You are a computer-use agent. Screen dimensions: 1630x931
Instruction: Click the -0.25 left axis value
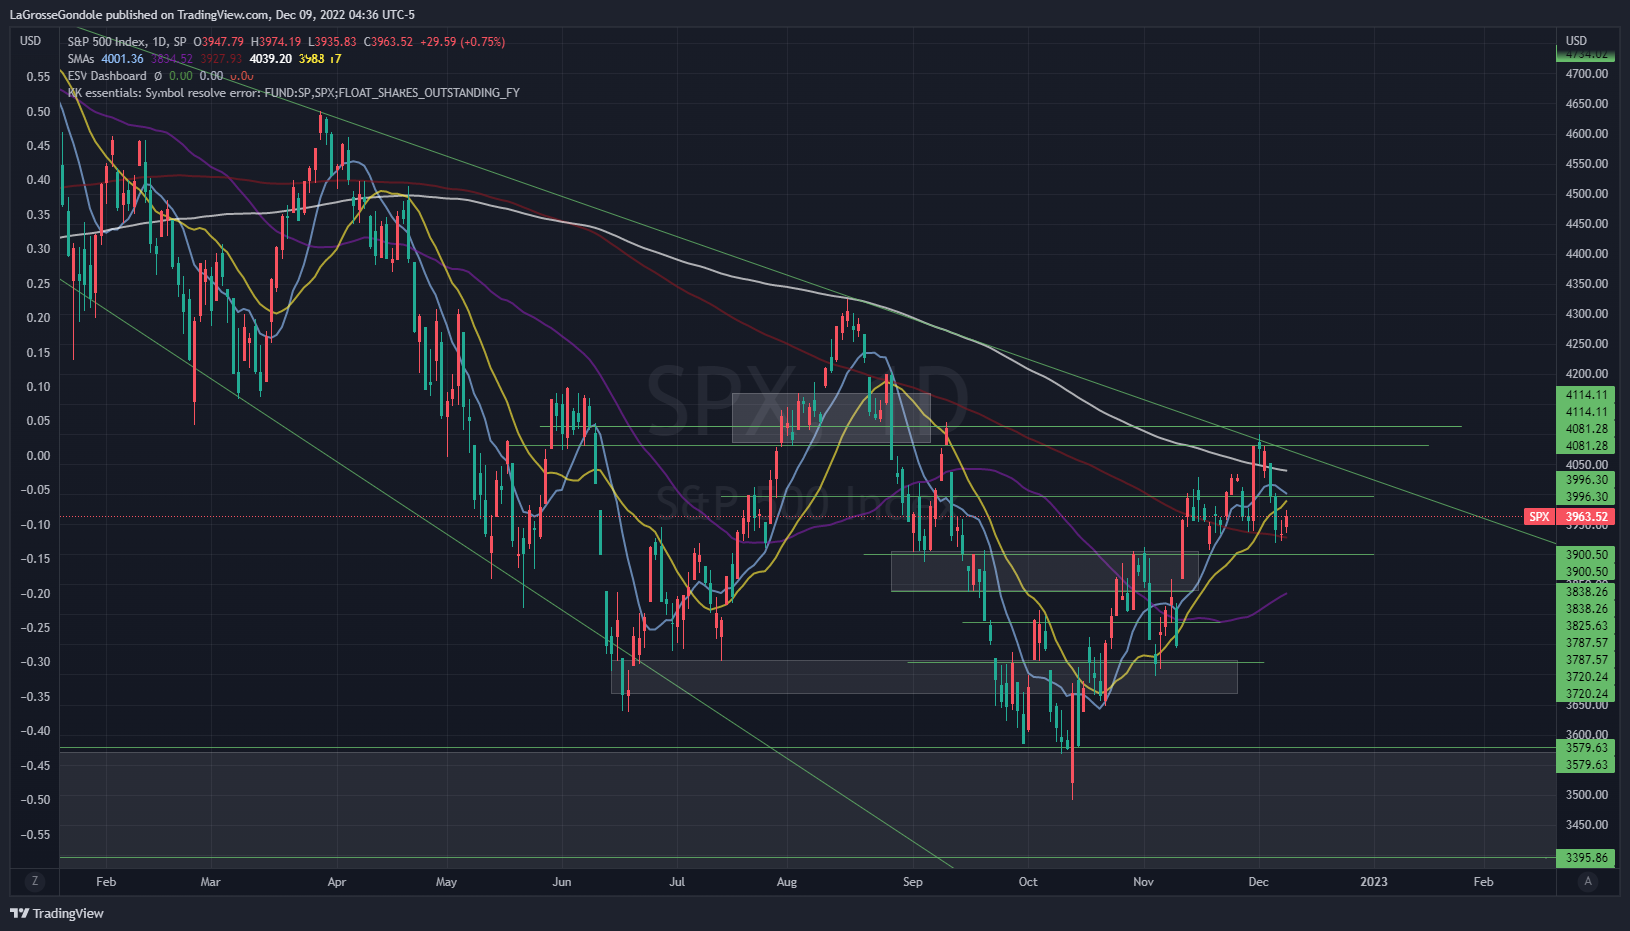click(x=36, y=628)
